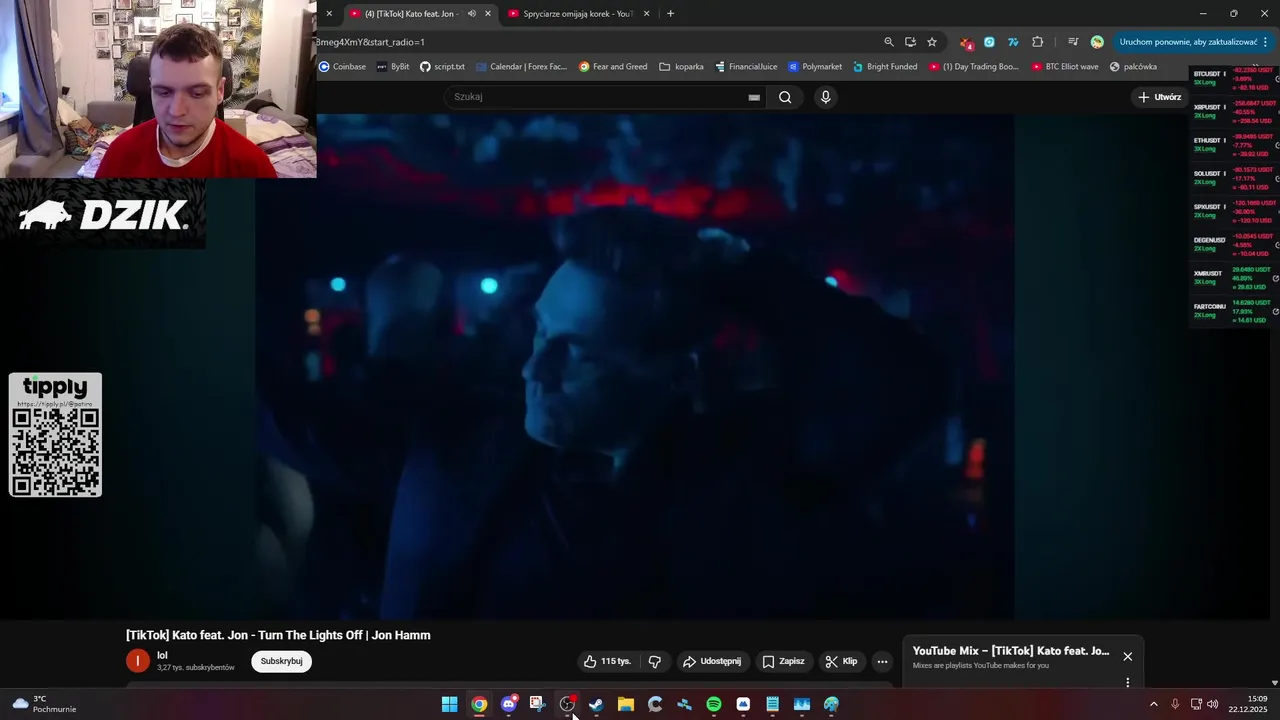Open Spotify from the taskbar

714,705
